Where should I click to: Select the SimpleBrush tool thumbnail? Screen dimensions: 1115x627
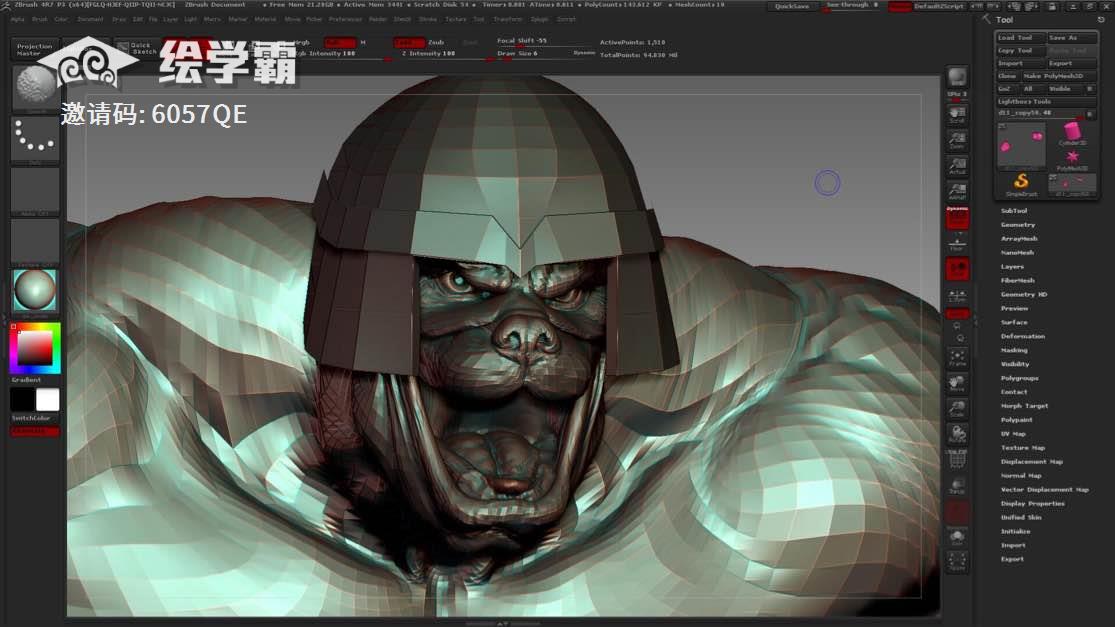tap(1021, 182)
